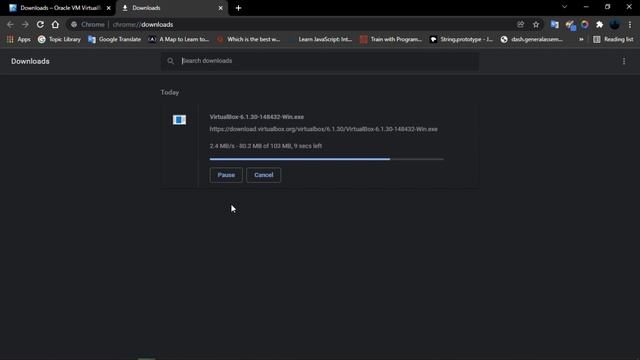Click the Downloads page heading
Image resolution: width=640 pixels, height=360 pixels.
tap(30, 61)
